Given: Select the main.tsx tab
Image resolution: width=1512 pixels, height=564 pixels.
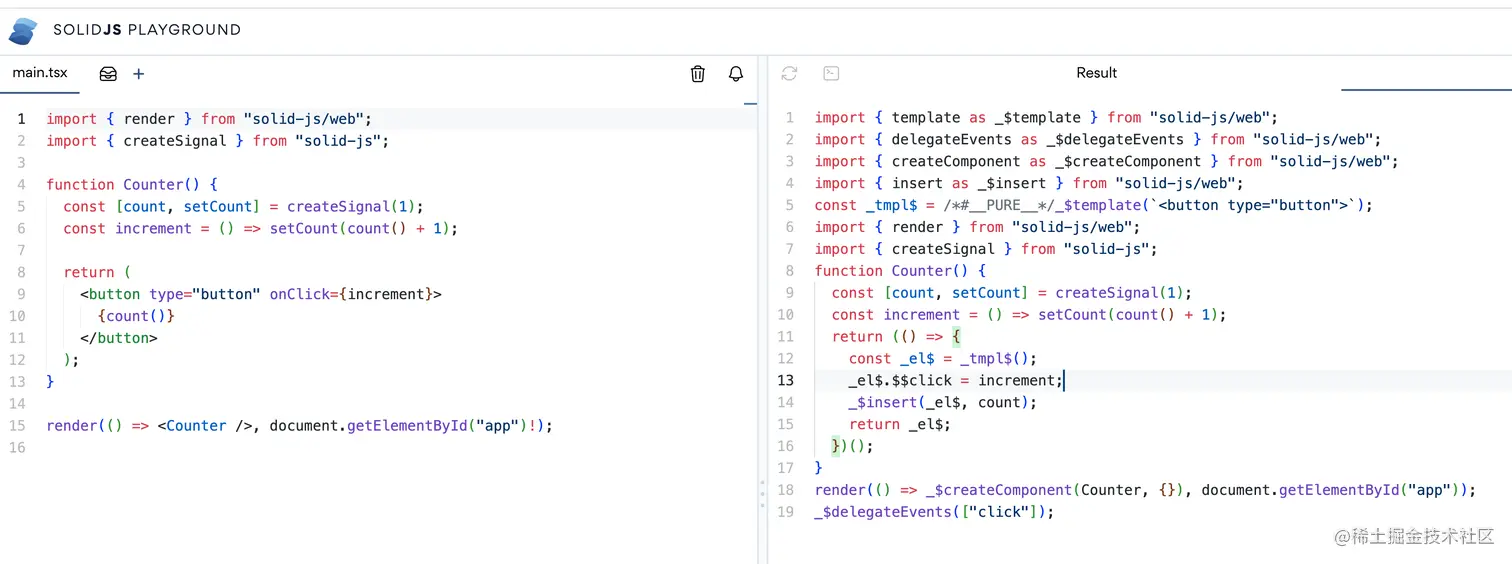Looking at the screenshot, I should coord(40,73).
